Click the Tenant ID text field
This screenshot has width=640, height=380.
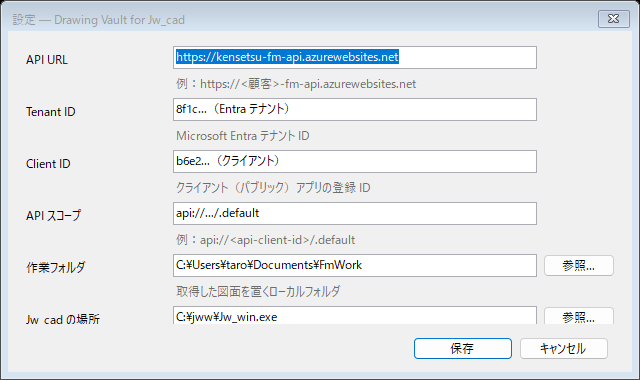[355, 109]
